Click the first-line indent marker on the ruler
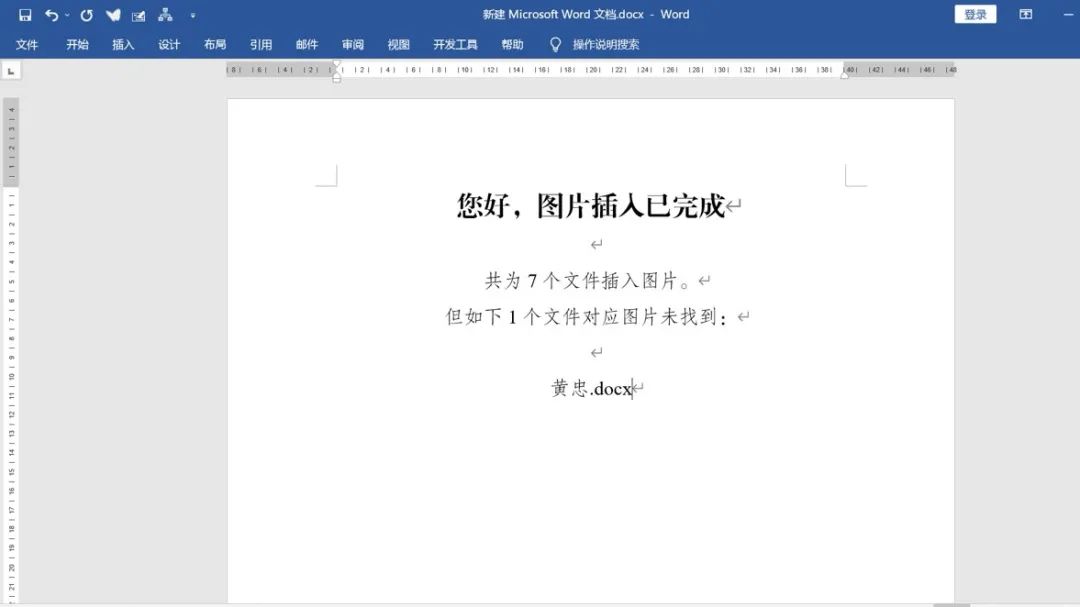 337,64
